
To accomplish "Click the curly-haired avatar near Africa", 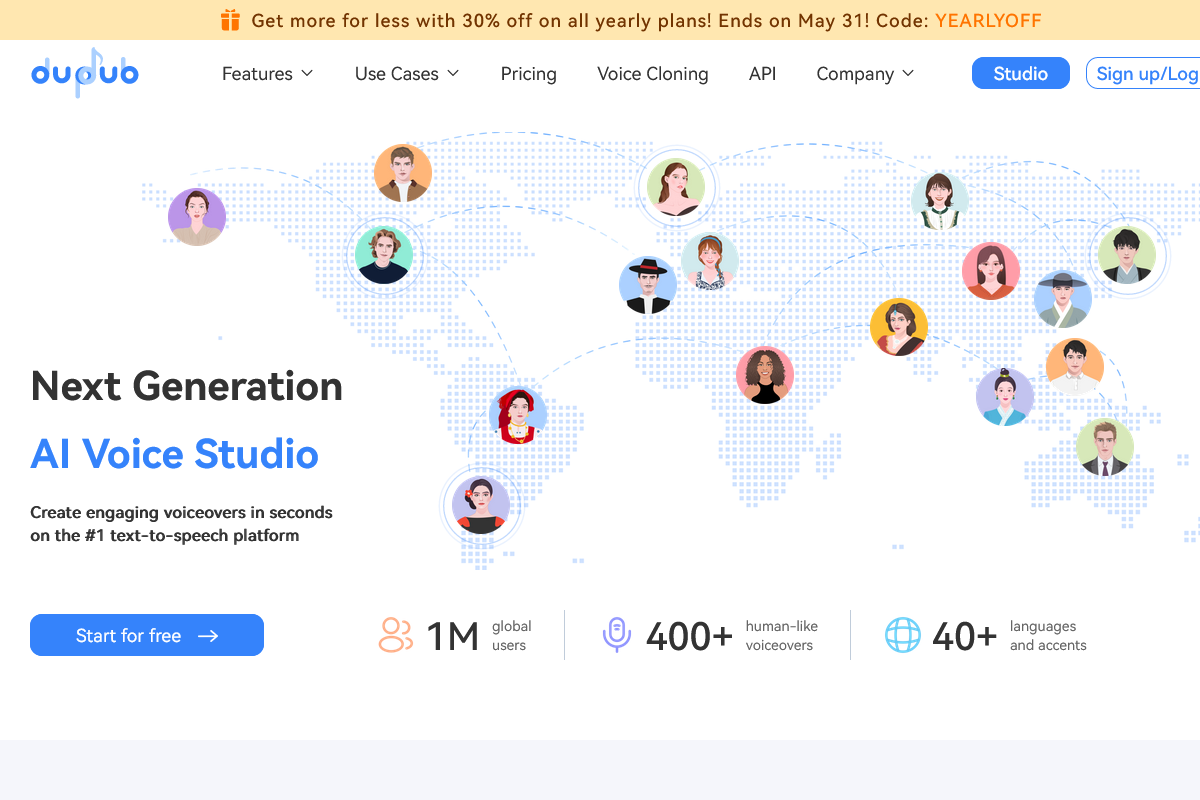I will click(765, 375).
